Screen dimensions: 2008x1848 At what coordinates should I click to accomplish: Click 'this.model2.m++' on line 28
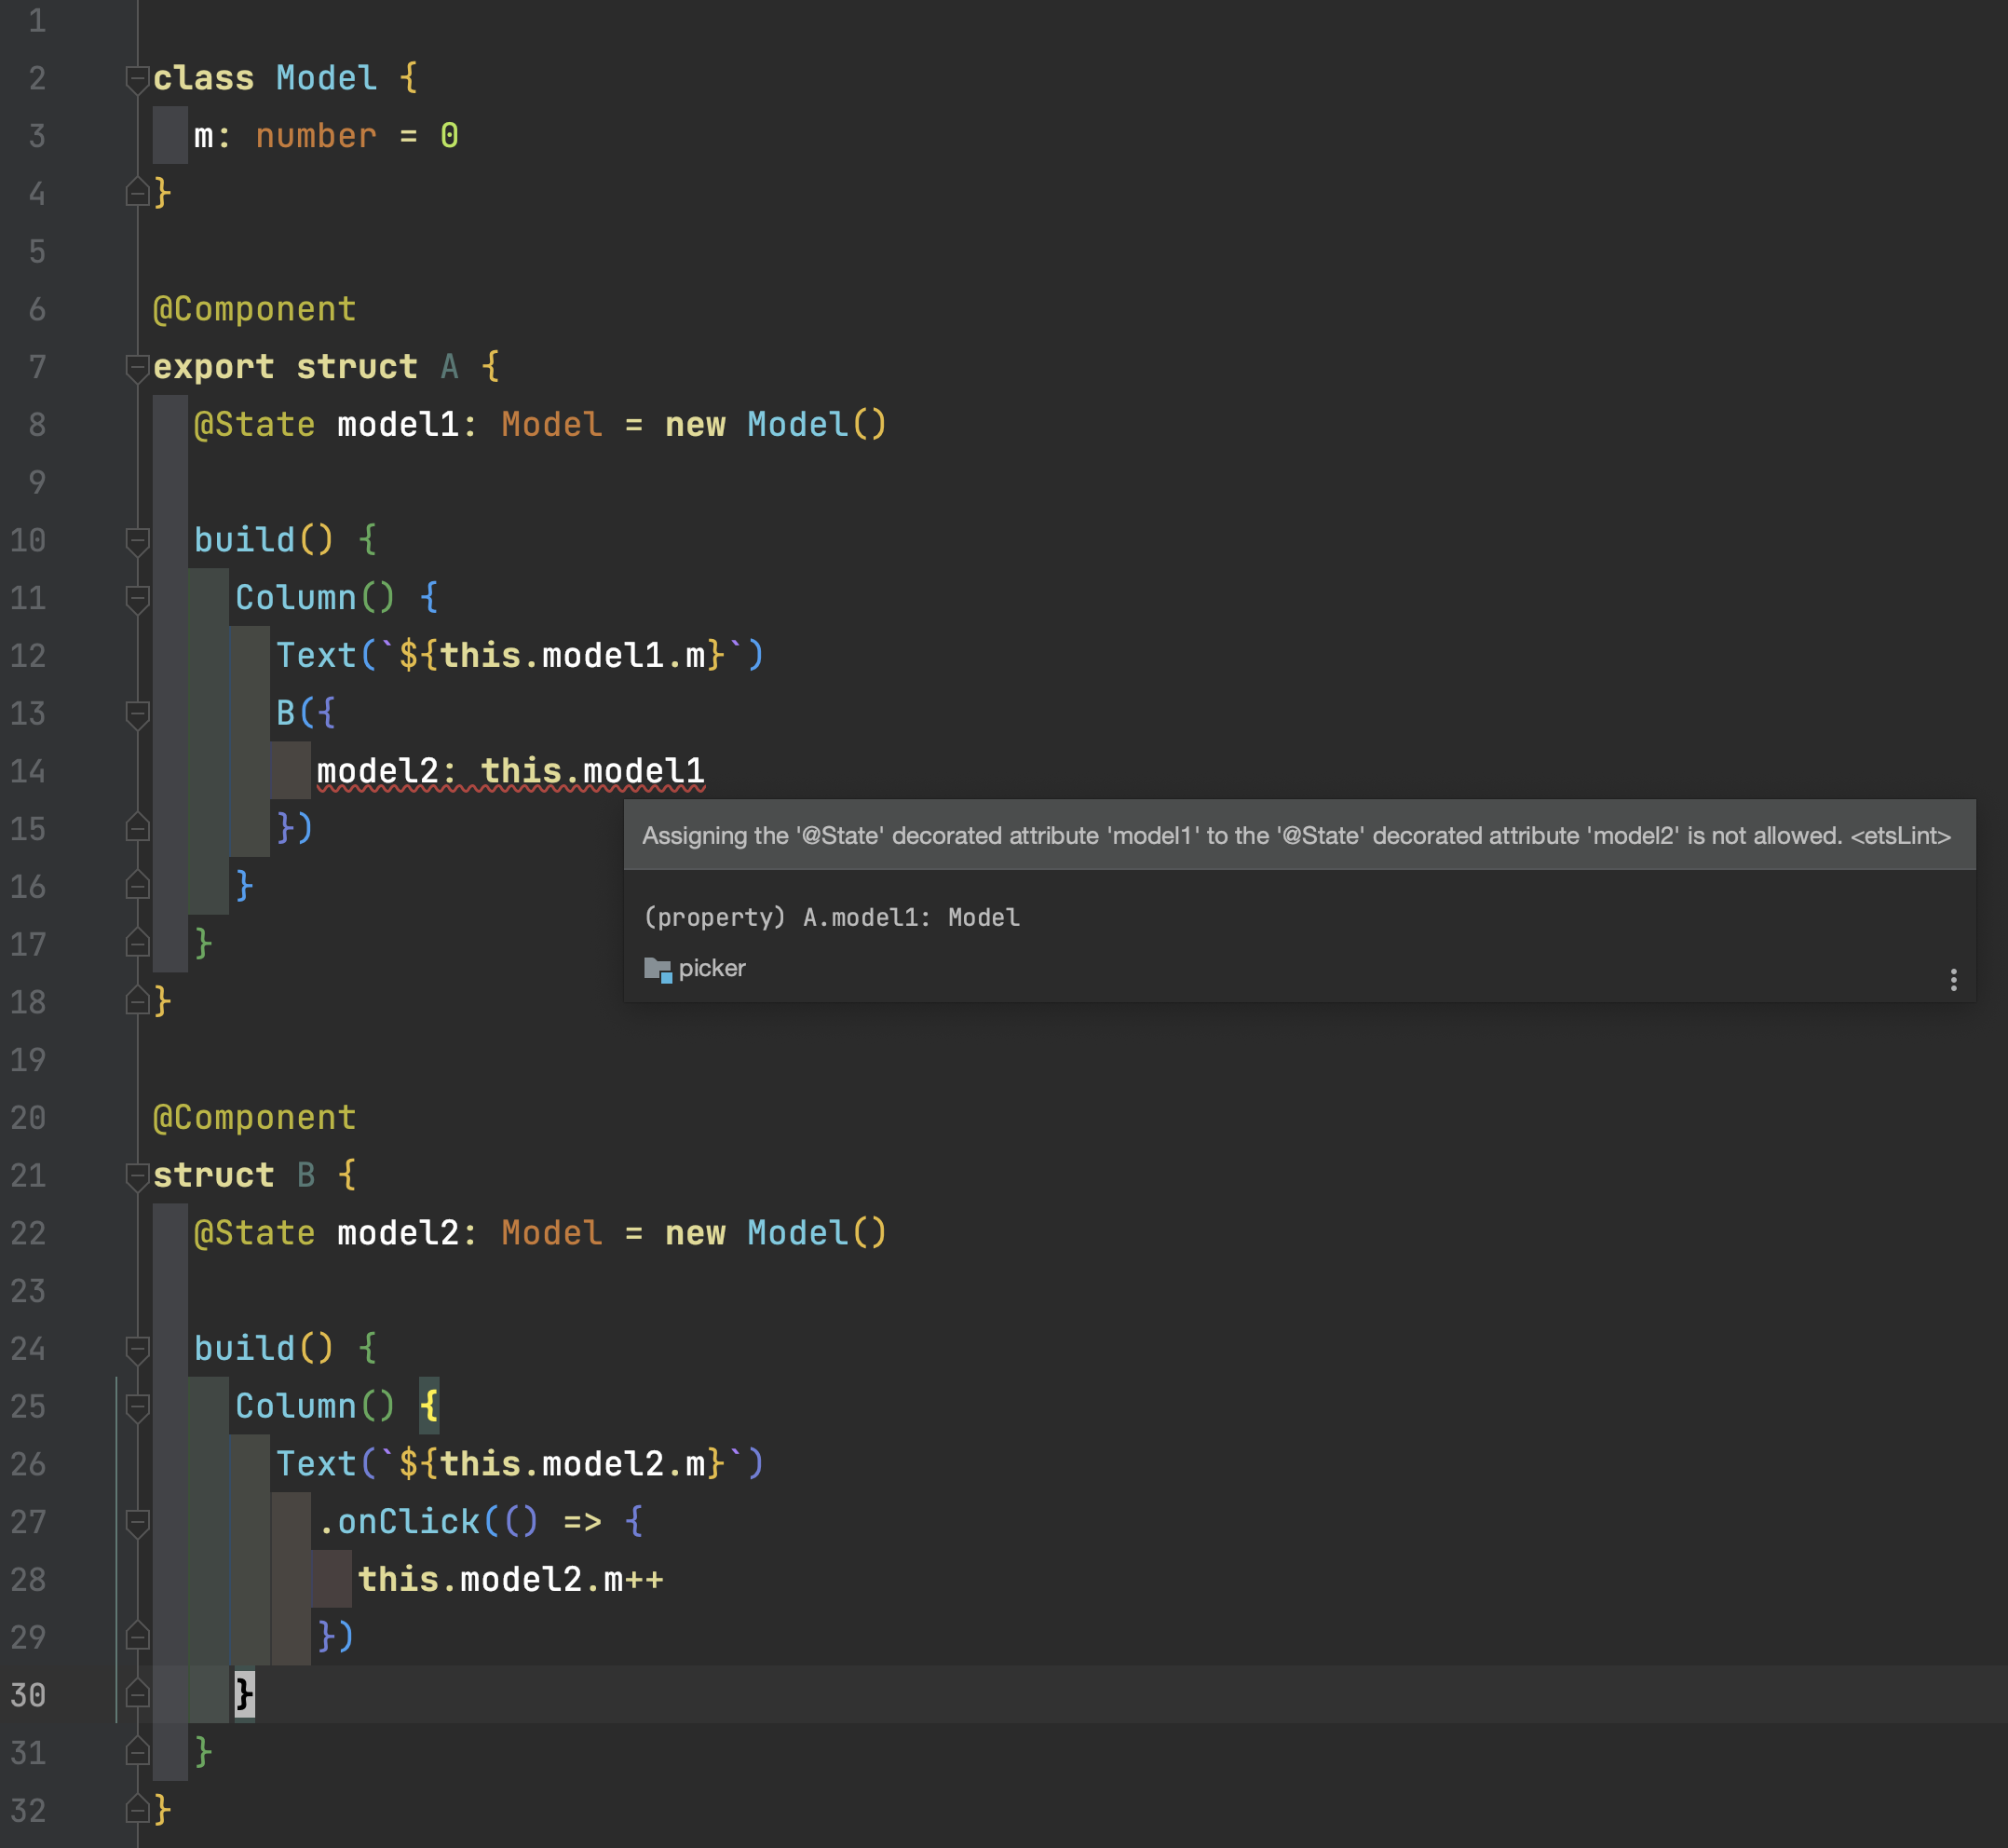point(511,1580)
